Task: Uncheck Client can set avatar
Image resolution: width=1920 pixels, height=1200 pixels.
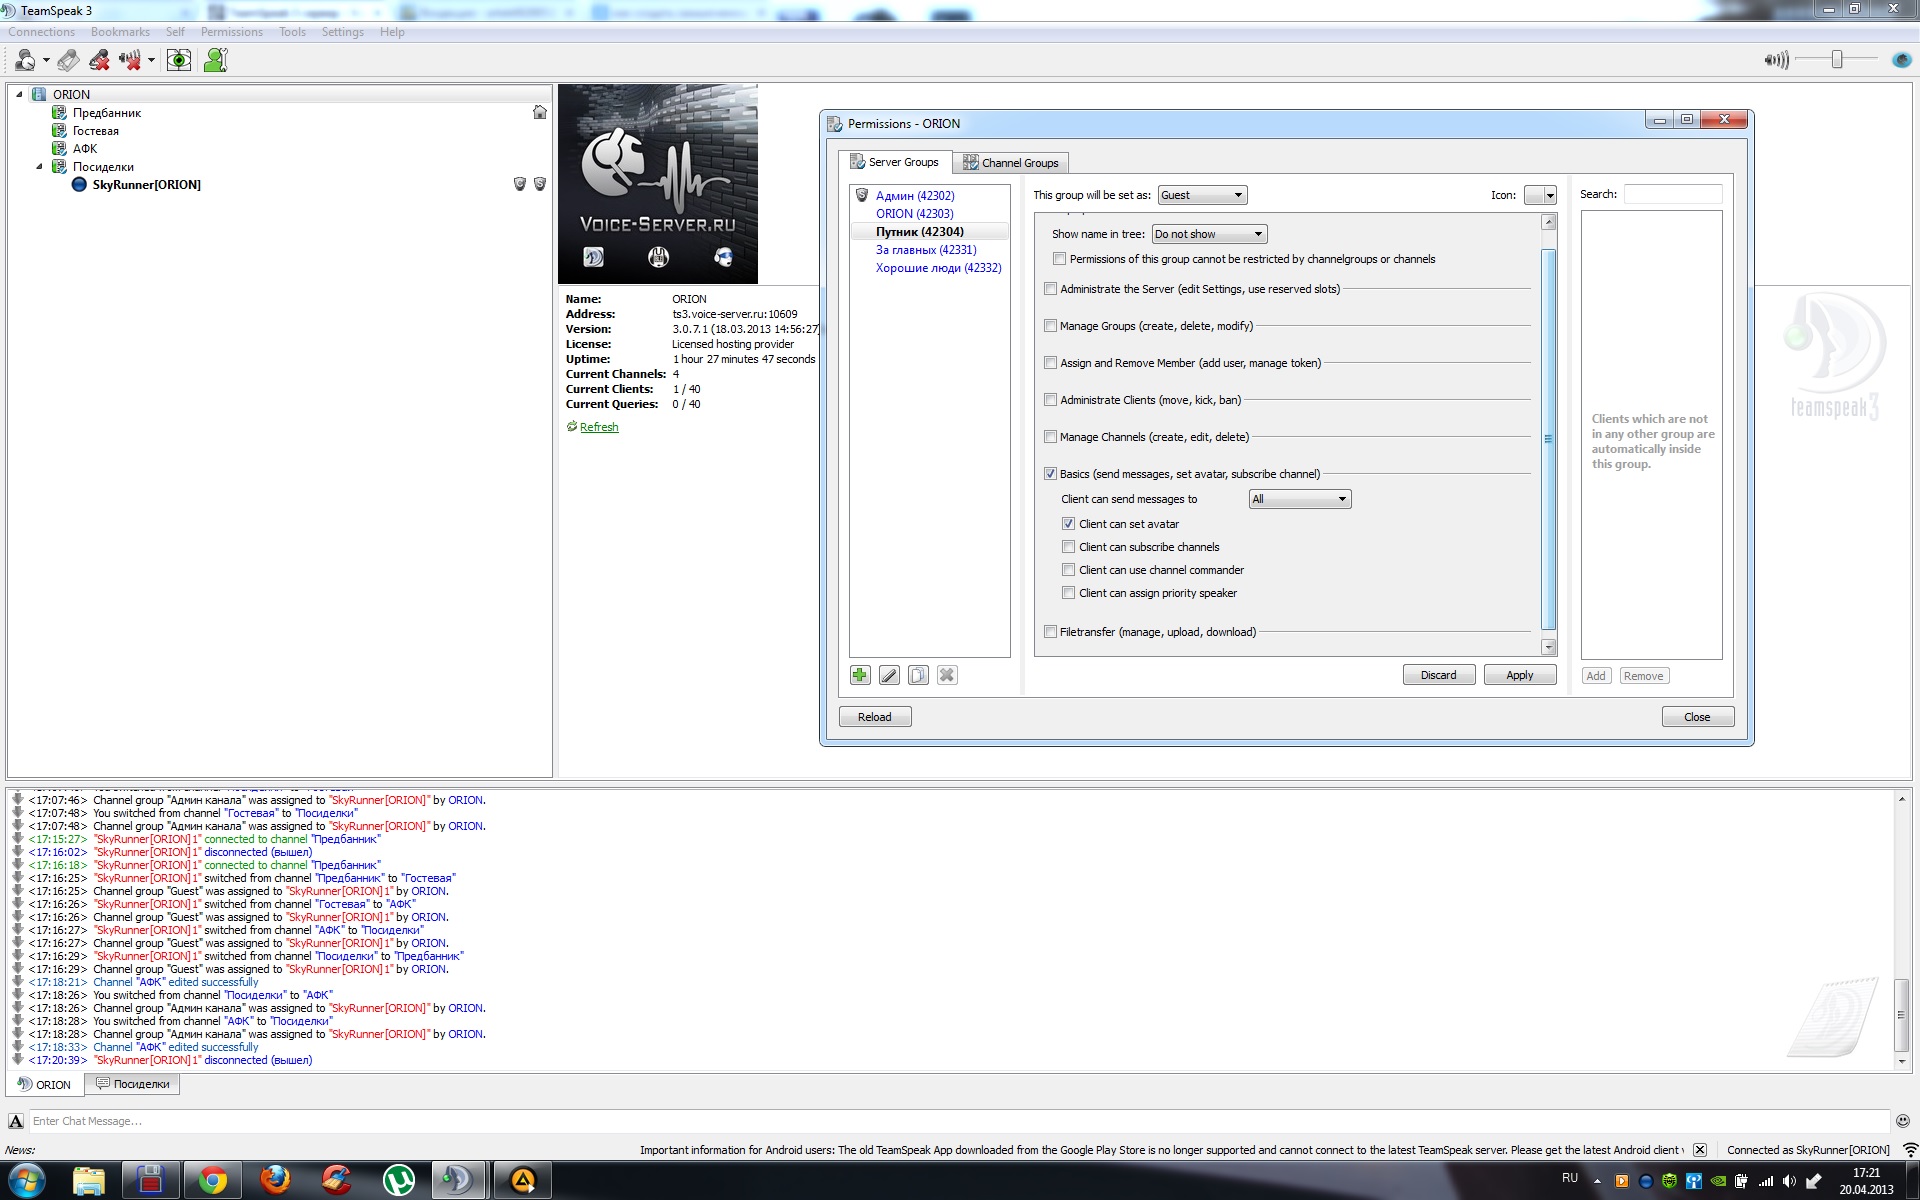Action: pos(1069,524)
